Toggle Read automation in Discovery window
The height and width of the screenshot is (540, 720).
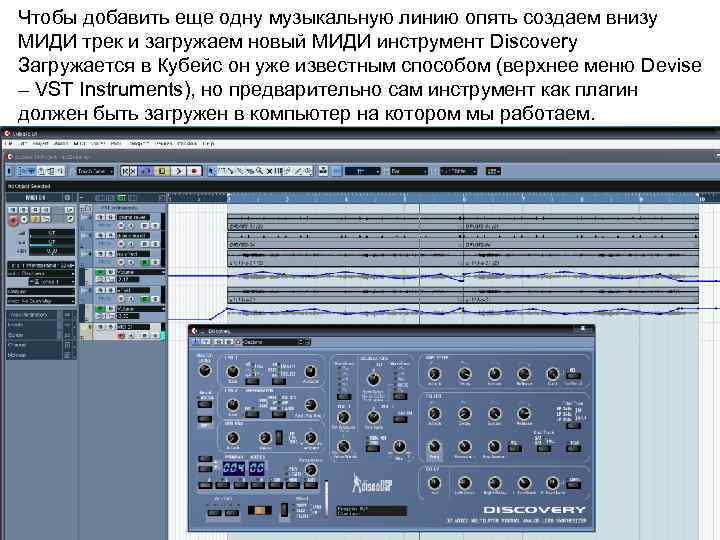[218, 342]
